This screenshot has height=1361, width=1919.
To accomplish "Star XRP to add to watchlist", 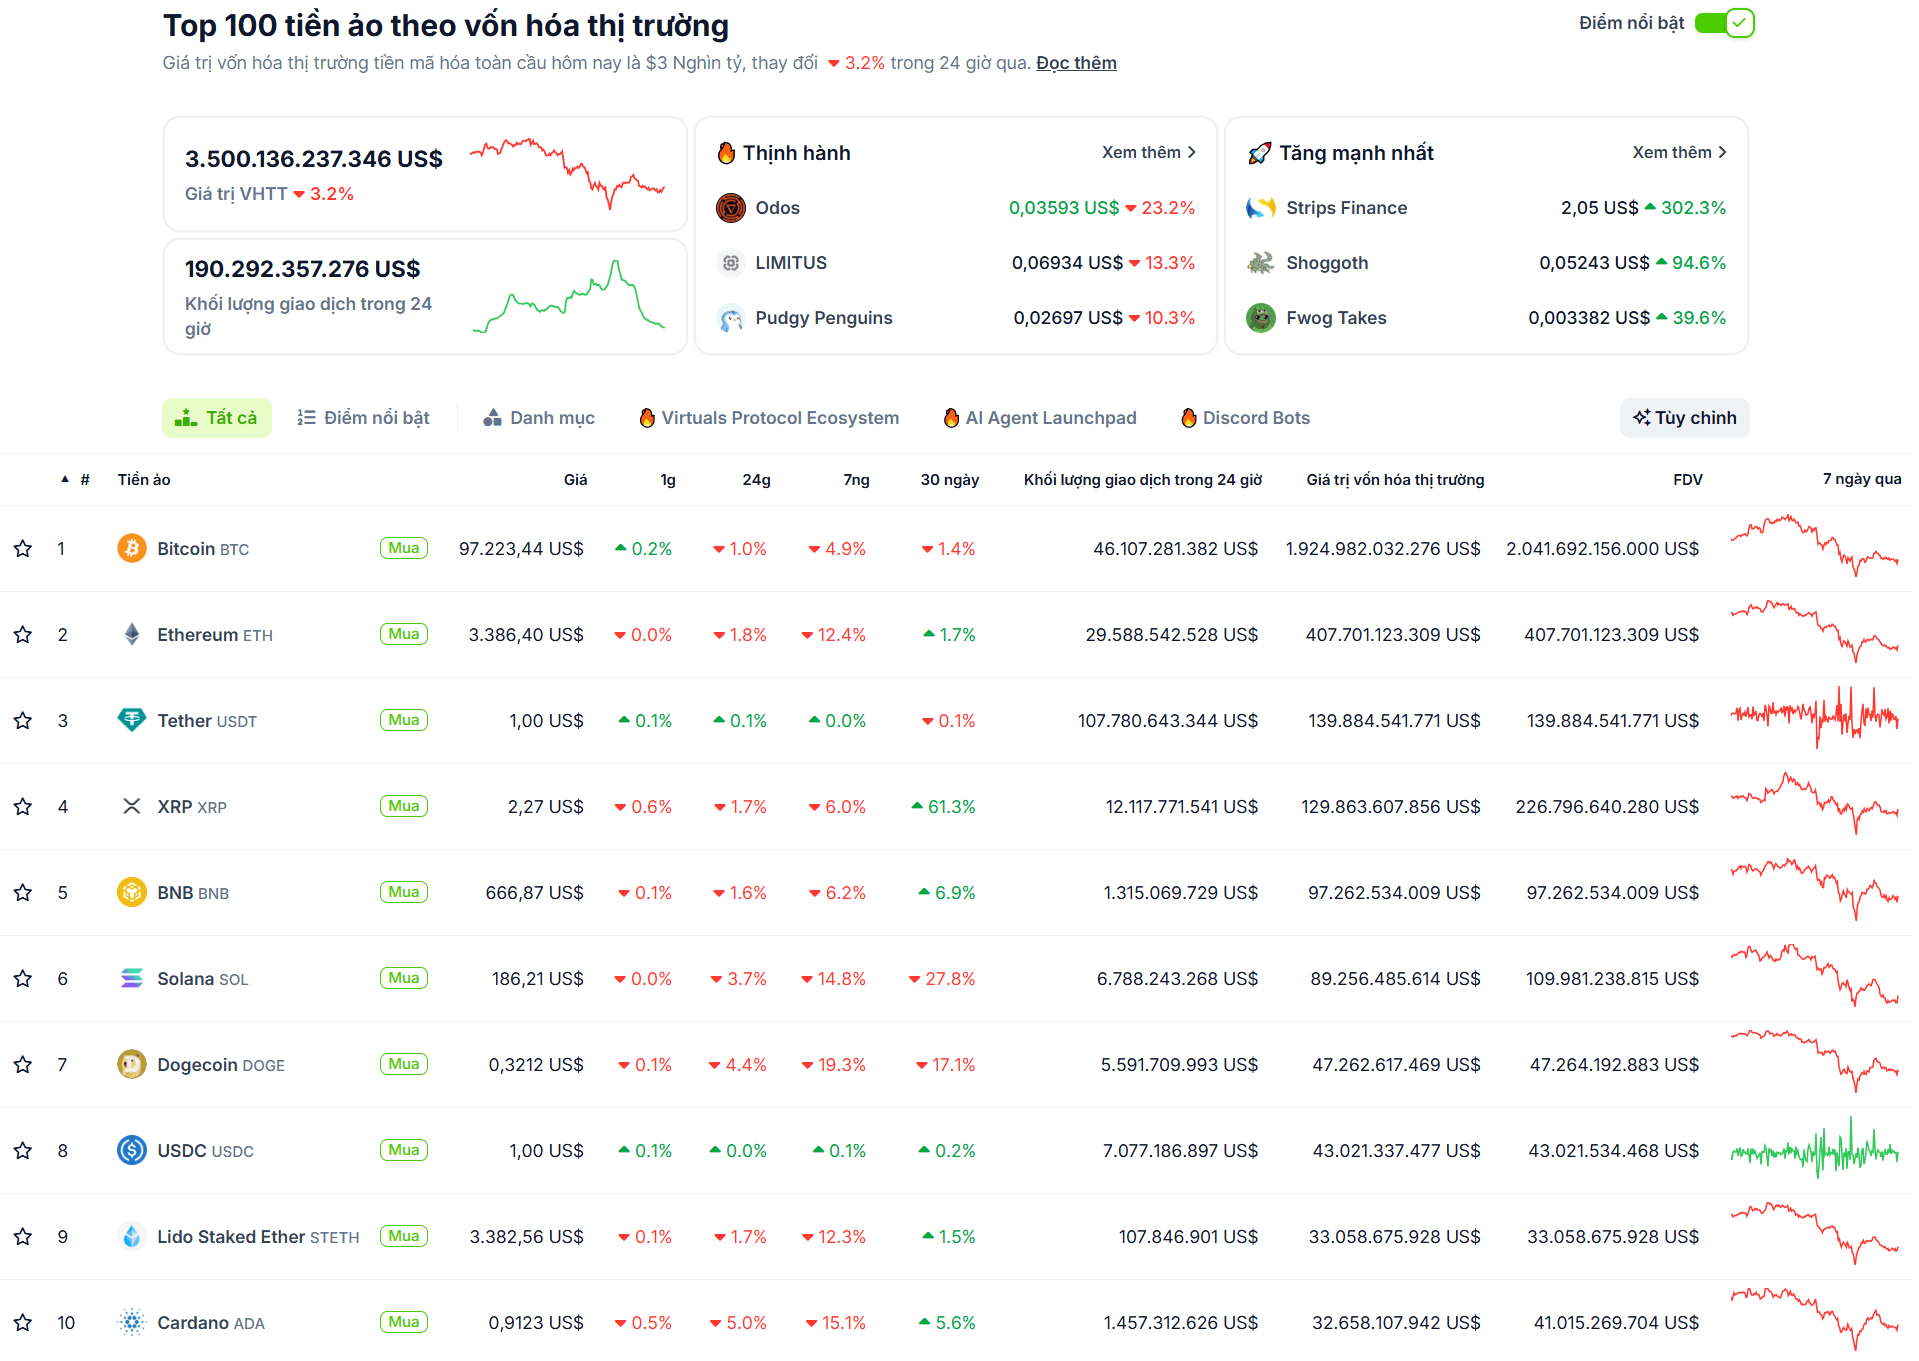I will pos(23,807).
